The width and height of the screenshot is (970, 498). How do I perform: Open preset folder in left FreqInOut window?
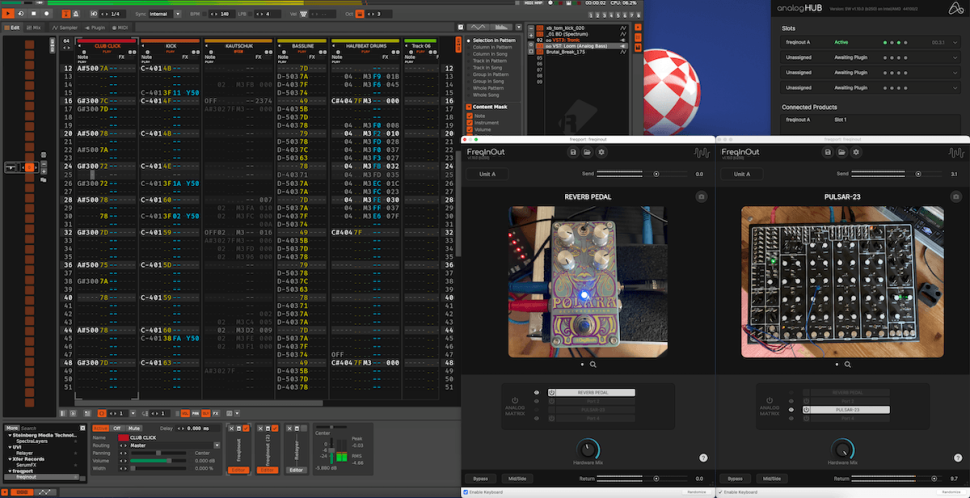pos(587,152)
